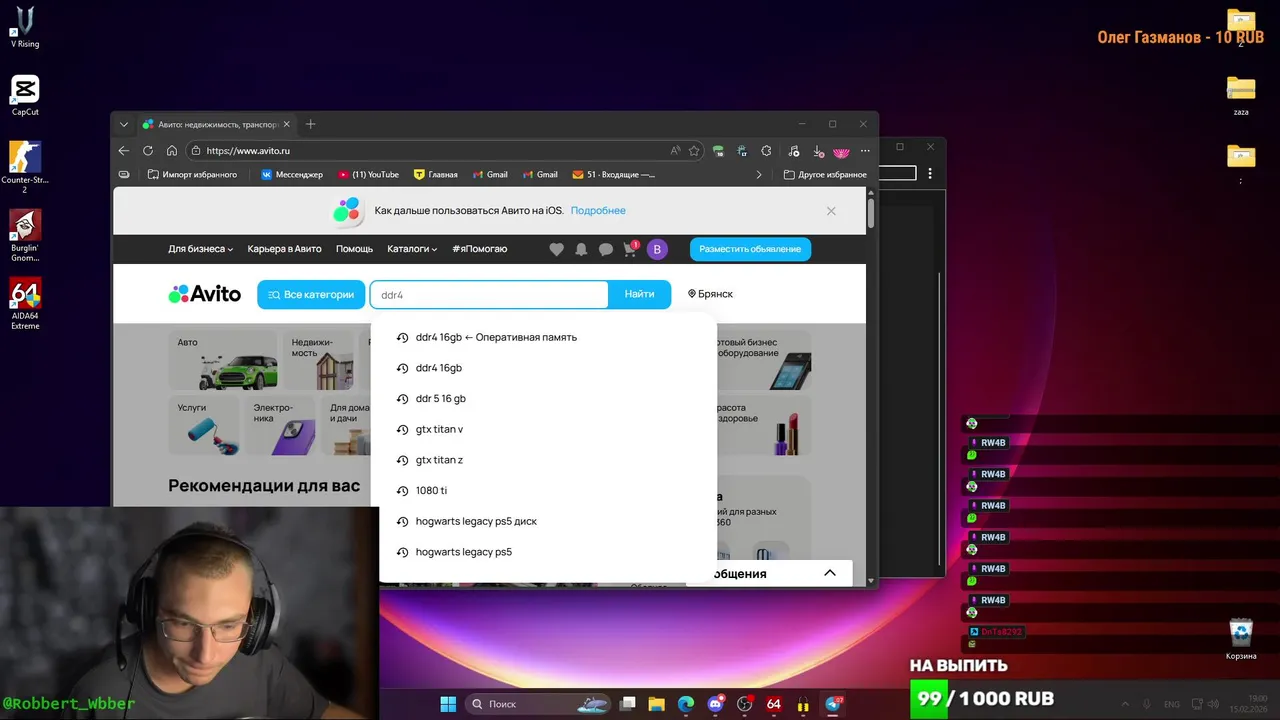Expand the Каталоги dropdown menu
Viewport: 1280px width, 720px height.
click(x=412, y=249)
